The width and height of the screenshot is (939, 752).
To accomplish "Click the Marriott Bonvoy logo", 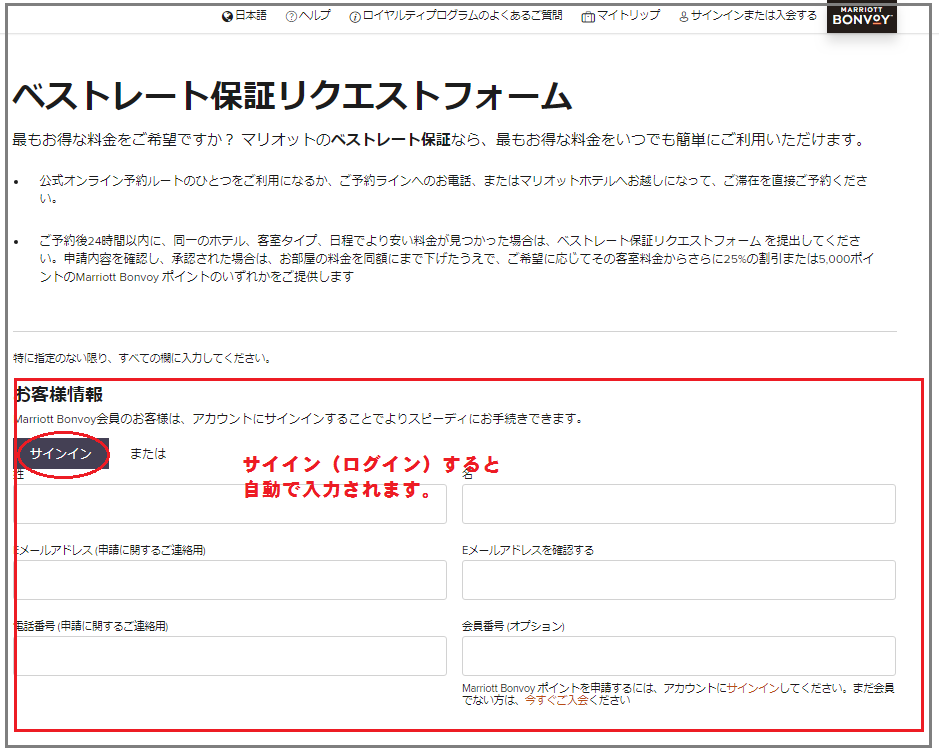I will click(861, 16).
